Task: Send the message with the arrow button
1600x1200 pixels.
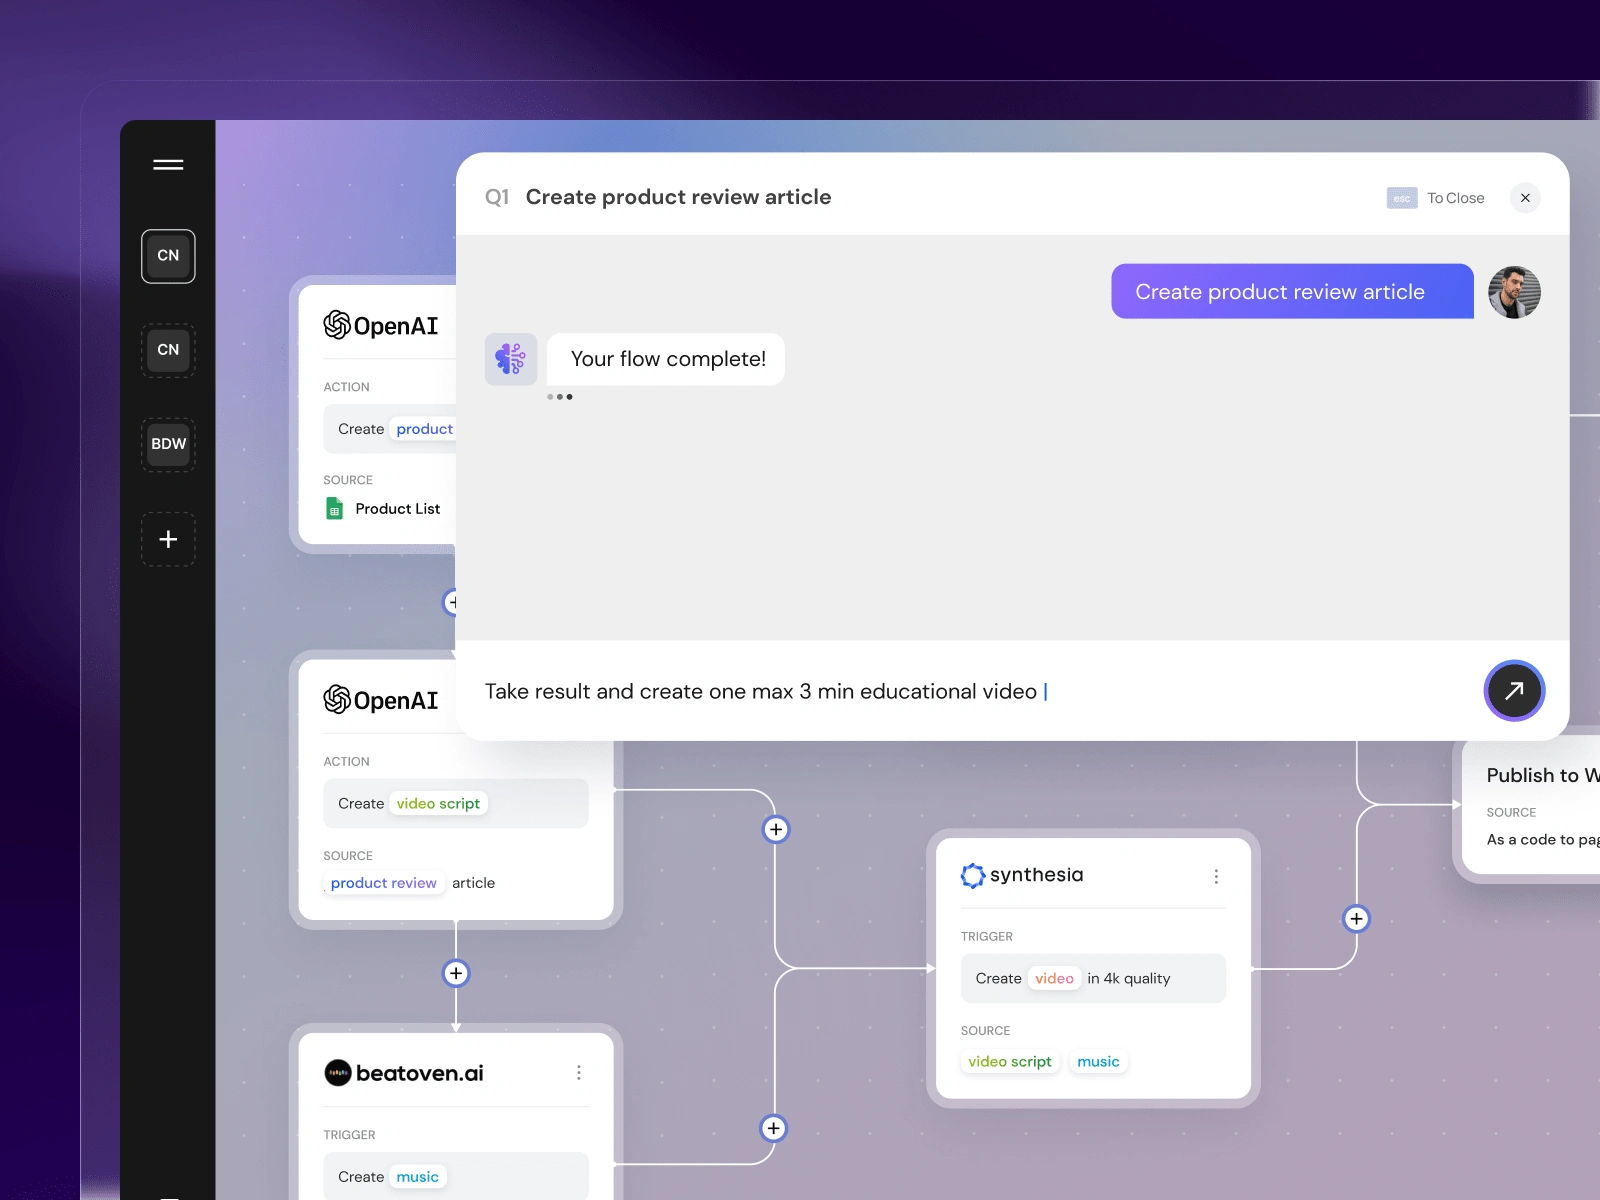Action: coord(1514,691)
